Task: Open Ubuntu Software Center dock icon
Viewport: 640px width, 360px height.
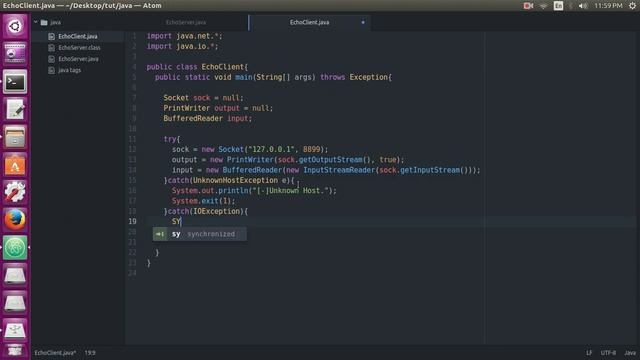Action: tap(15, 165)
